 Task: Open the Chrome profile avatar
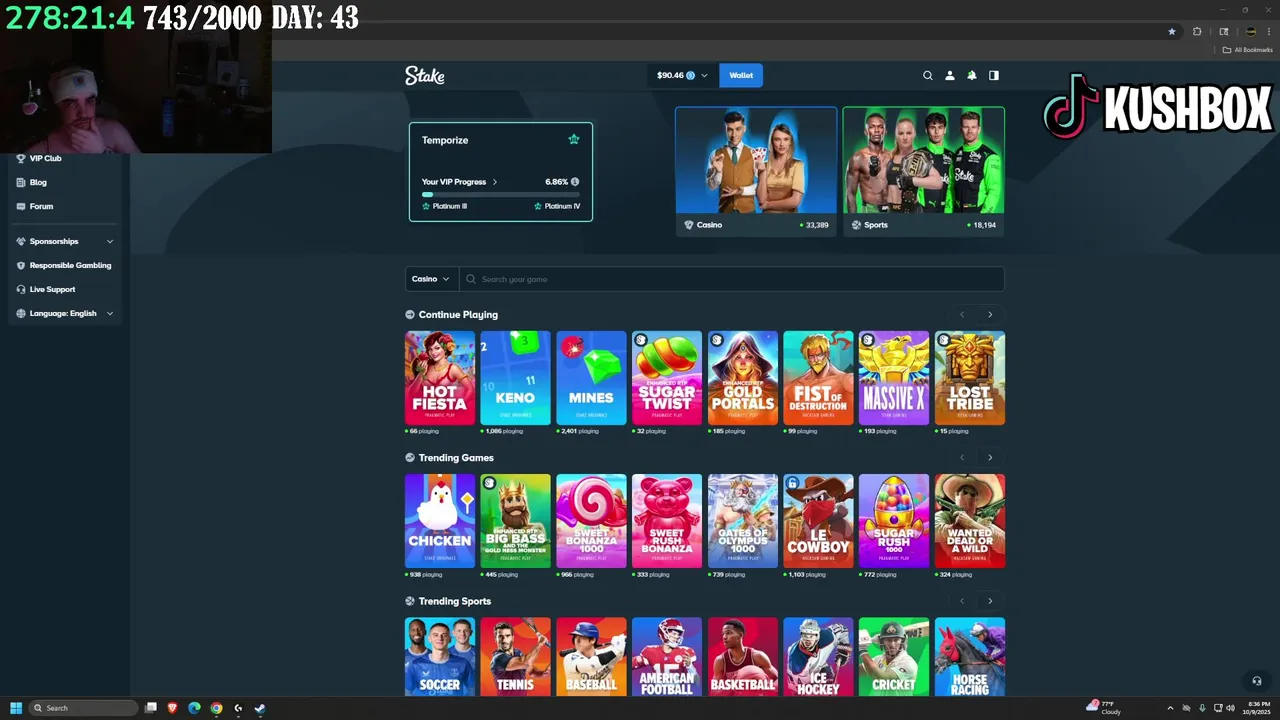click(x=1250, y=31)
